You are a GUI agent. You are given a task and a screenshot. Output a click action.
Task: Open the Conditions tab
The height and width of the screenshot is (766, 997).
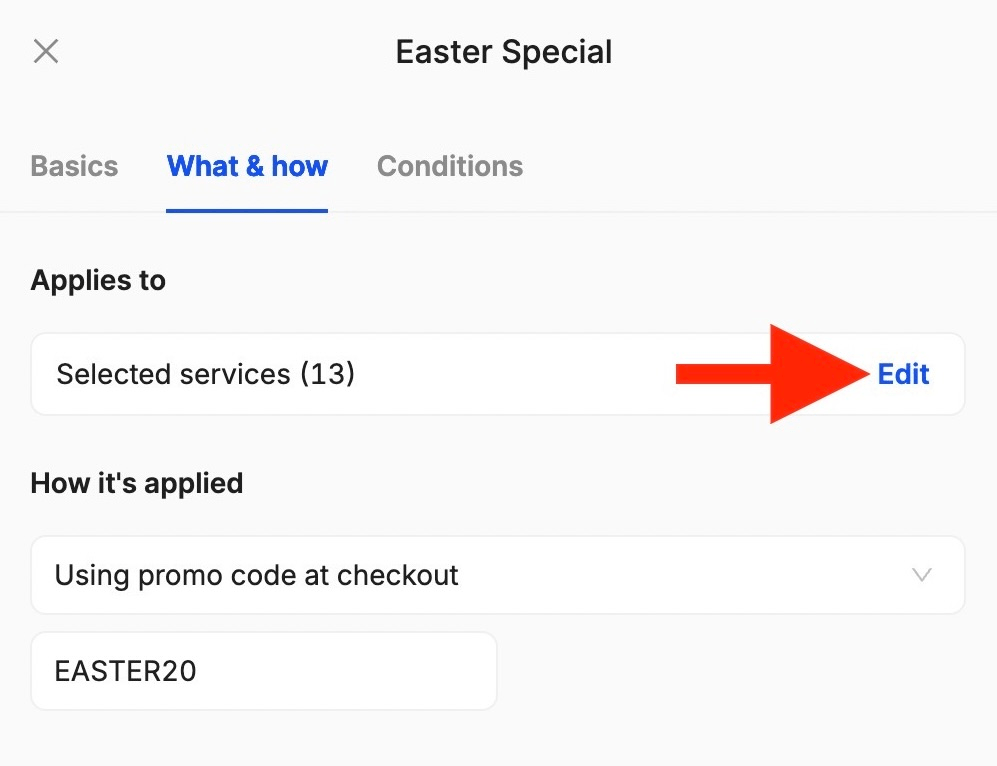(x=449, y=166)
